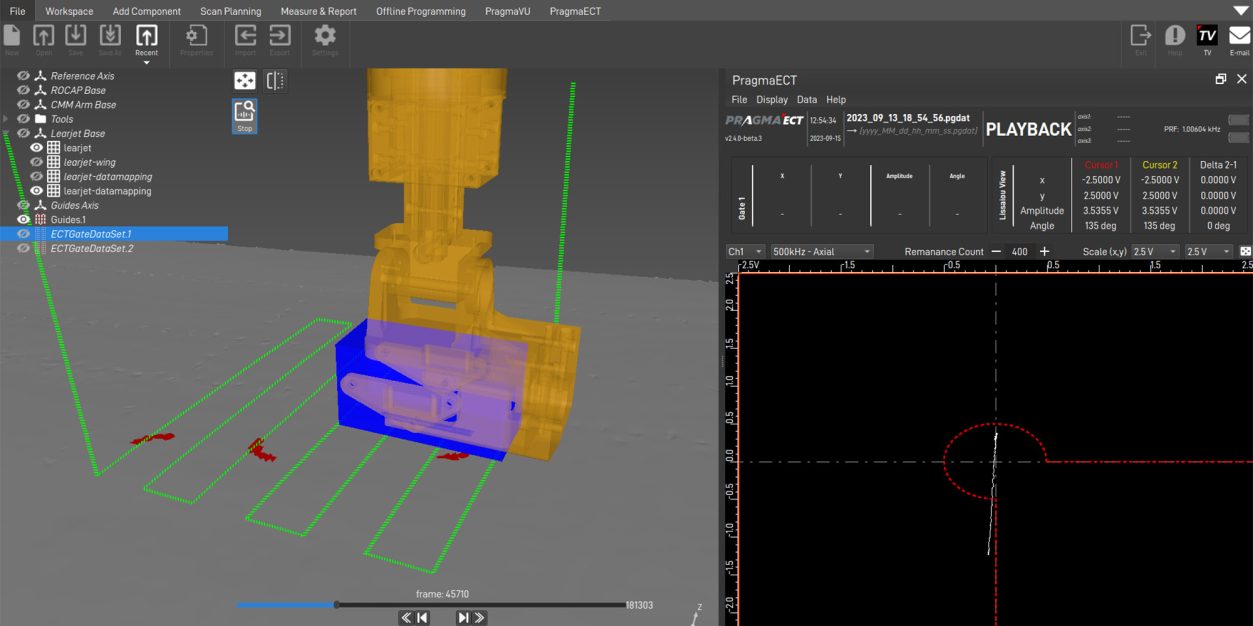Jump to last frame with double-right arrow
The image size is (1253, 626).
[479, 618]
